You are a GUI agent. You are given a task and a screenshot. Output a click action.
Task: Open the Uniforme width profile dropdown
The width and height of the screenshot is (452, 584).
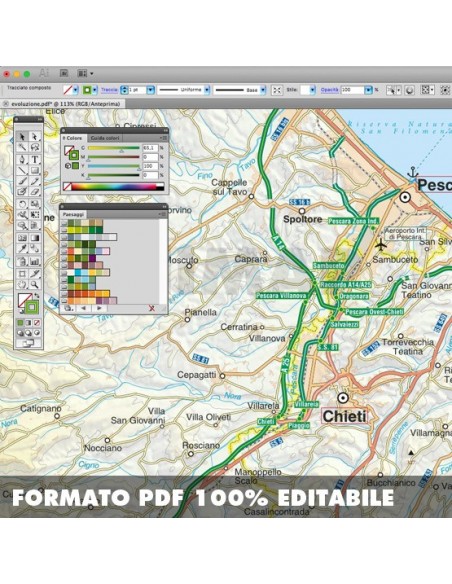[x=207, y=90]
